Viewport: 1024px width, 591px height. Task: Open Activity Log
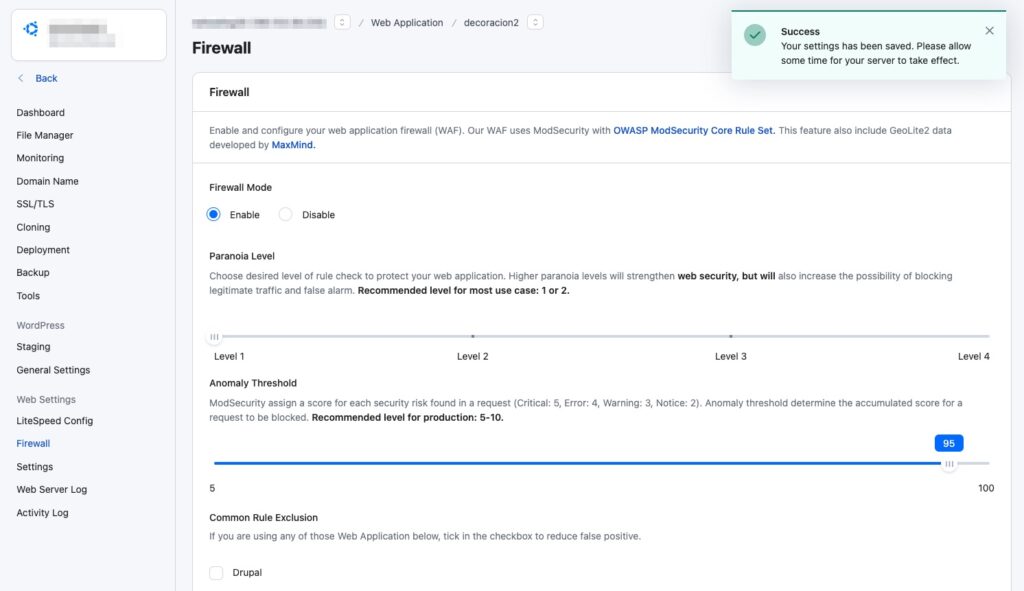coord(42,513)
